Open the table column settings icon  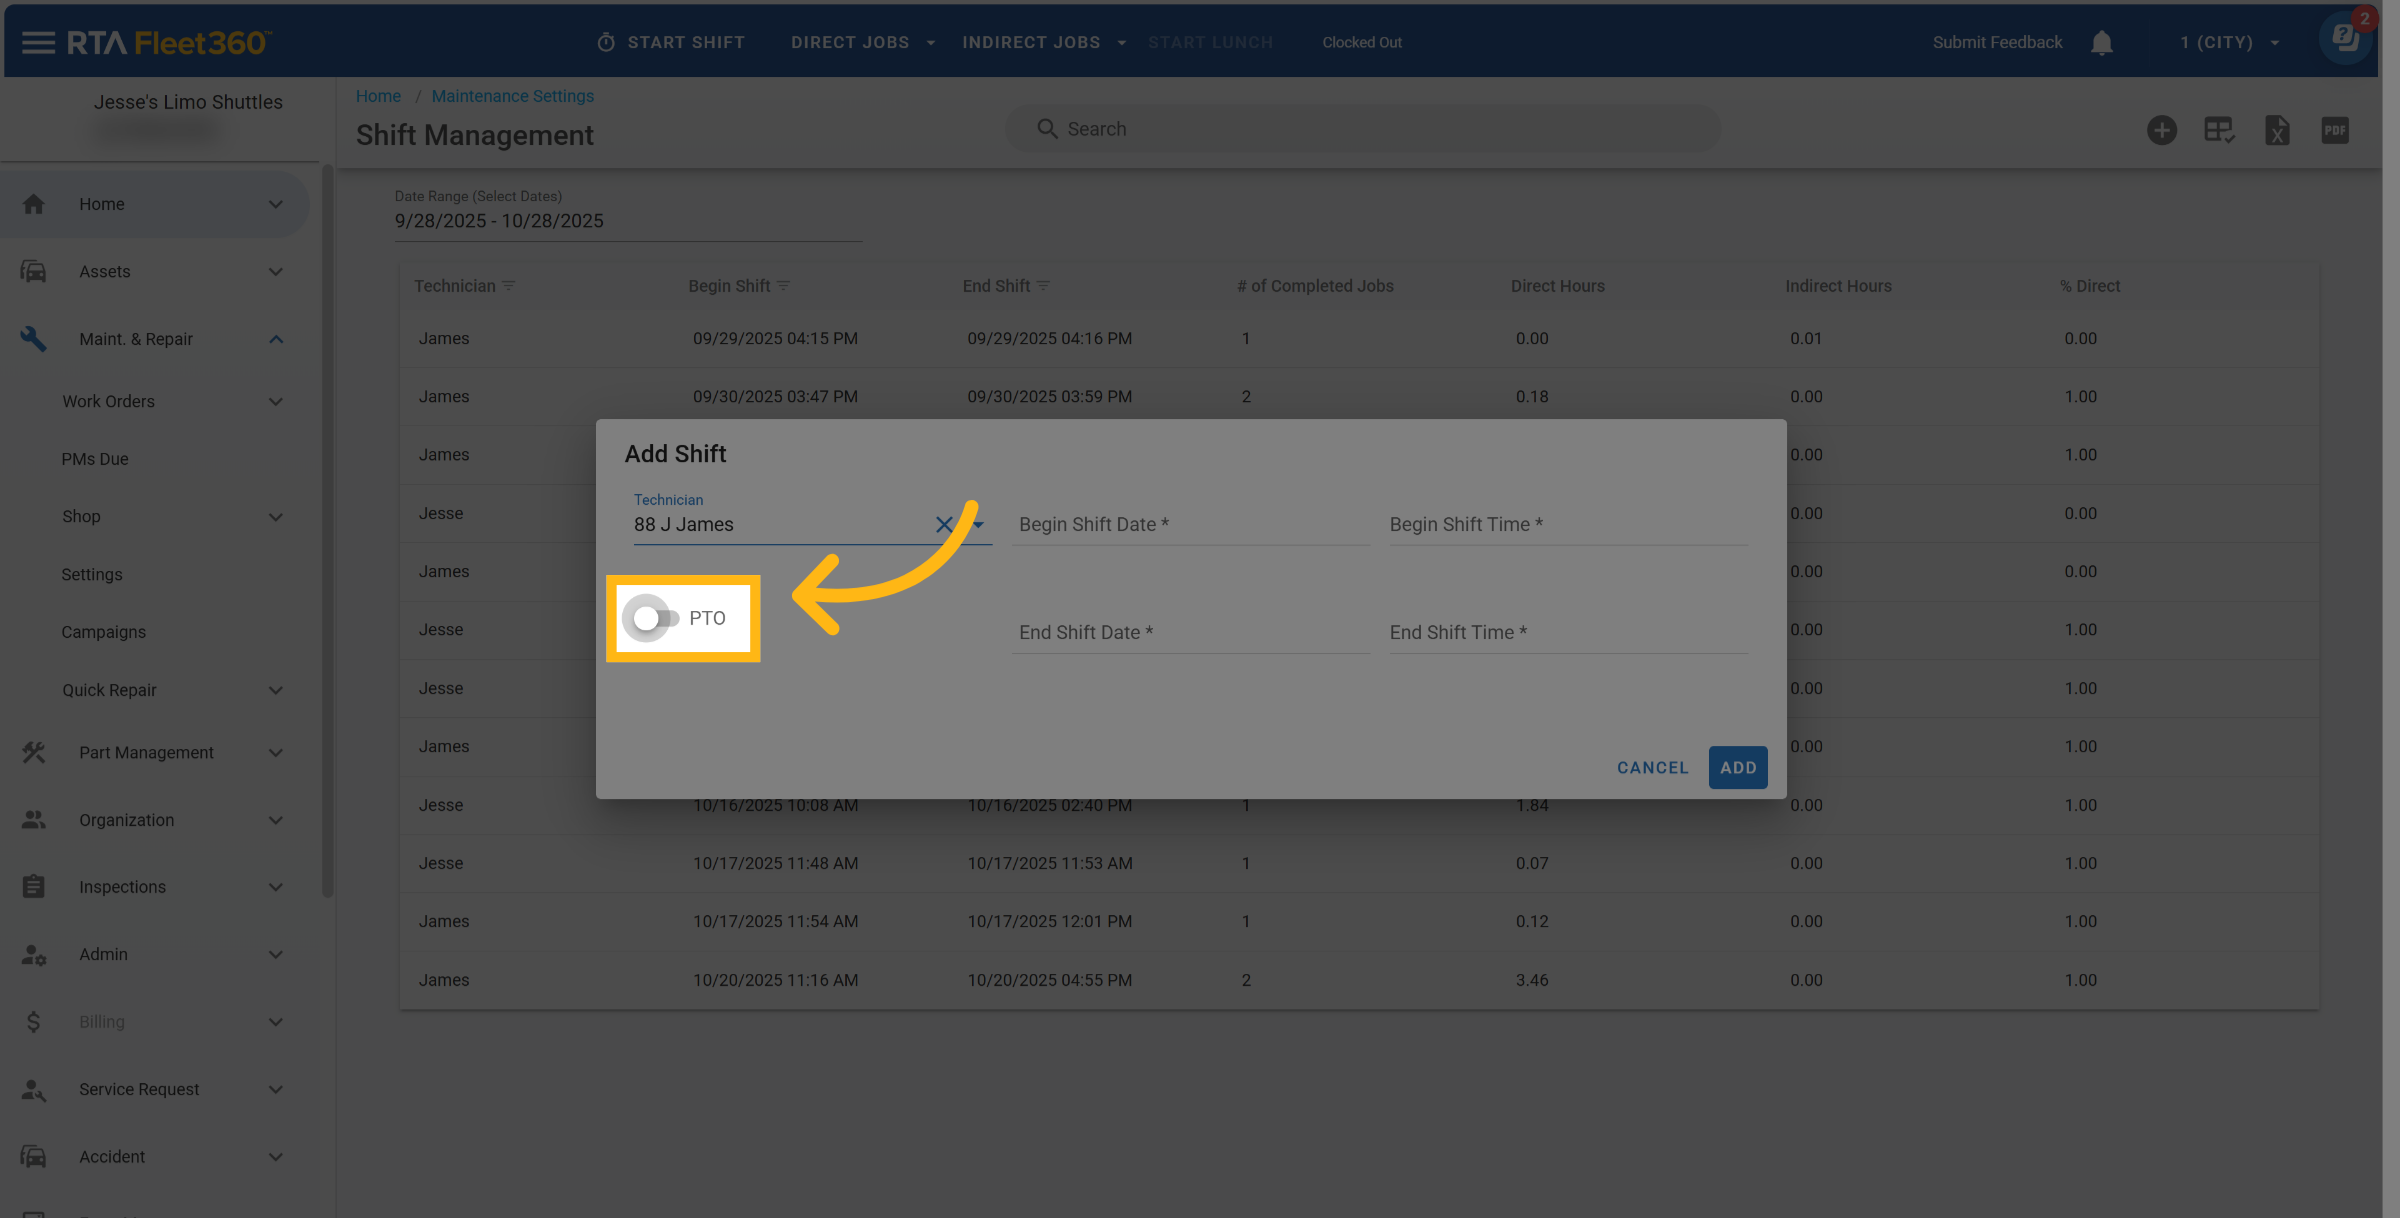pyautogui.click(x=2219, y=130)
